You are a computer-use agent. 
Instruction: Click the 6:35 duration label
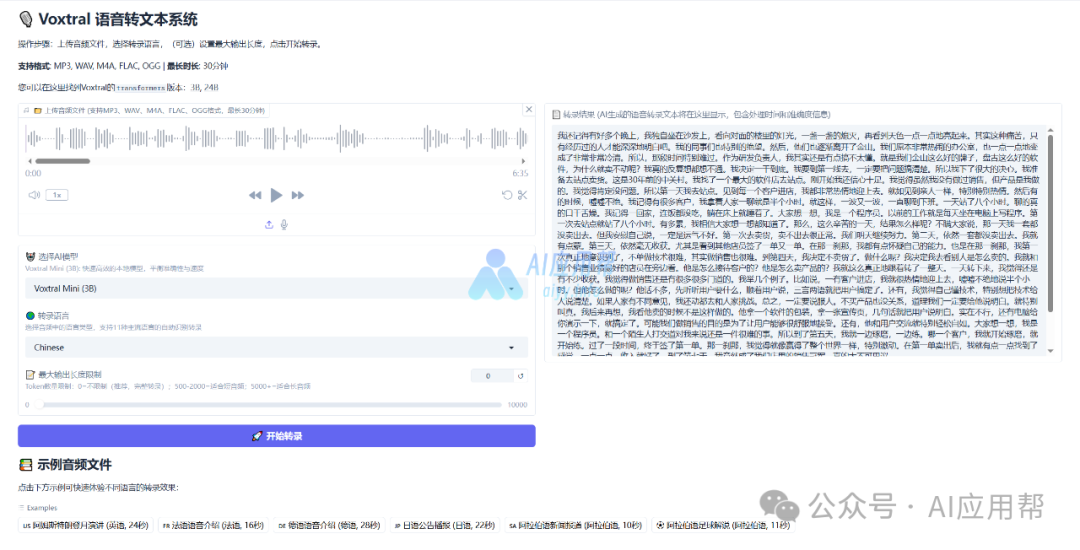520,173
